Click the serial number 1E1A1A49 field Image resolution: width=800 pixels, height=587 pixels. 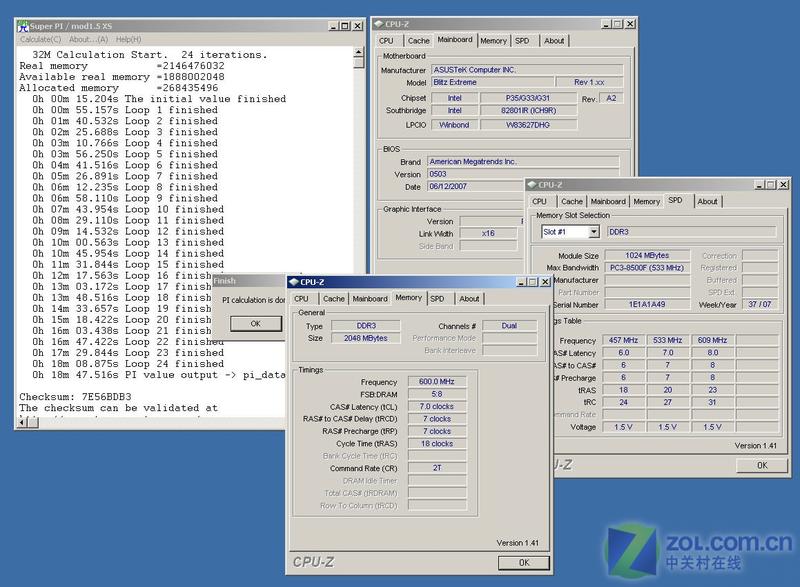point(647,304)
